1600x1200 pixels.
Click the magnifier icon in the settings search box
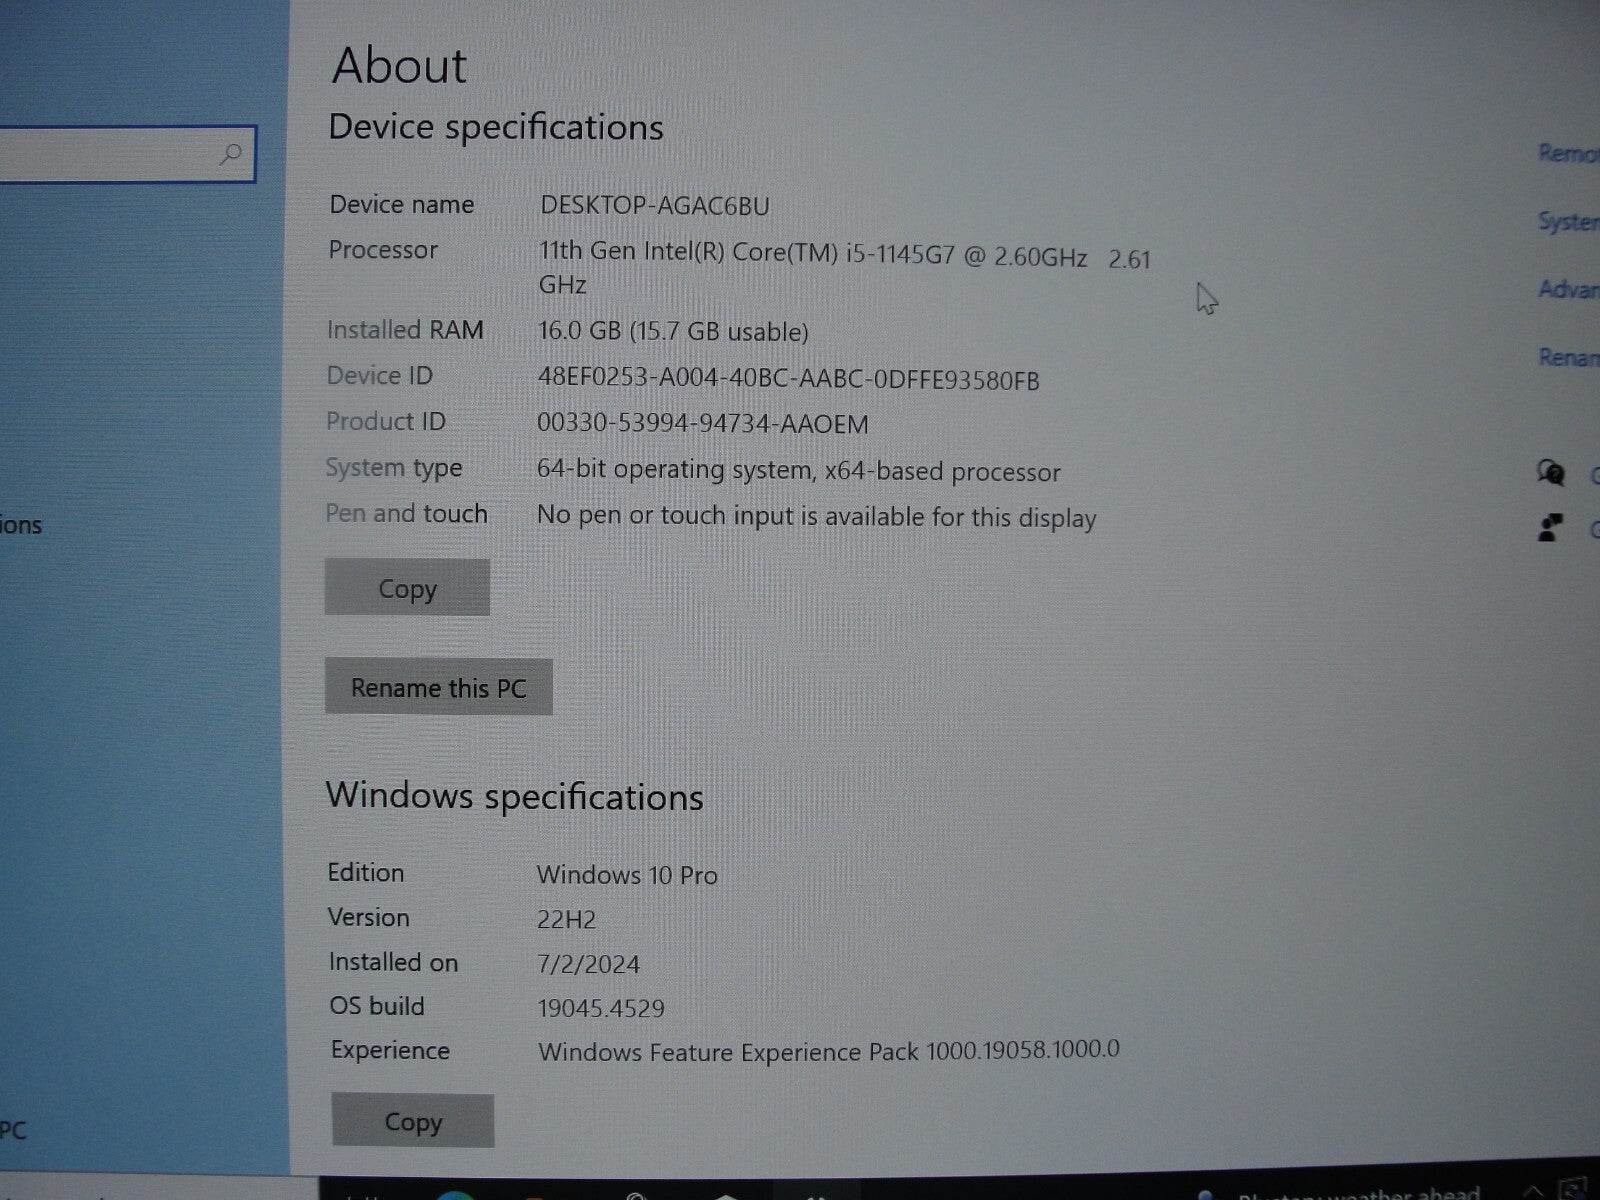pos(232,155)
